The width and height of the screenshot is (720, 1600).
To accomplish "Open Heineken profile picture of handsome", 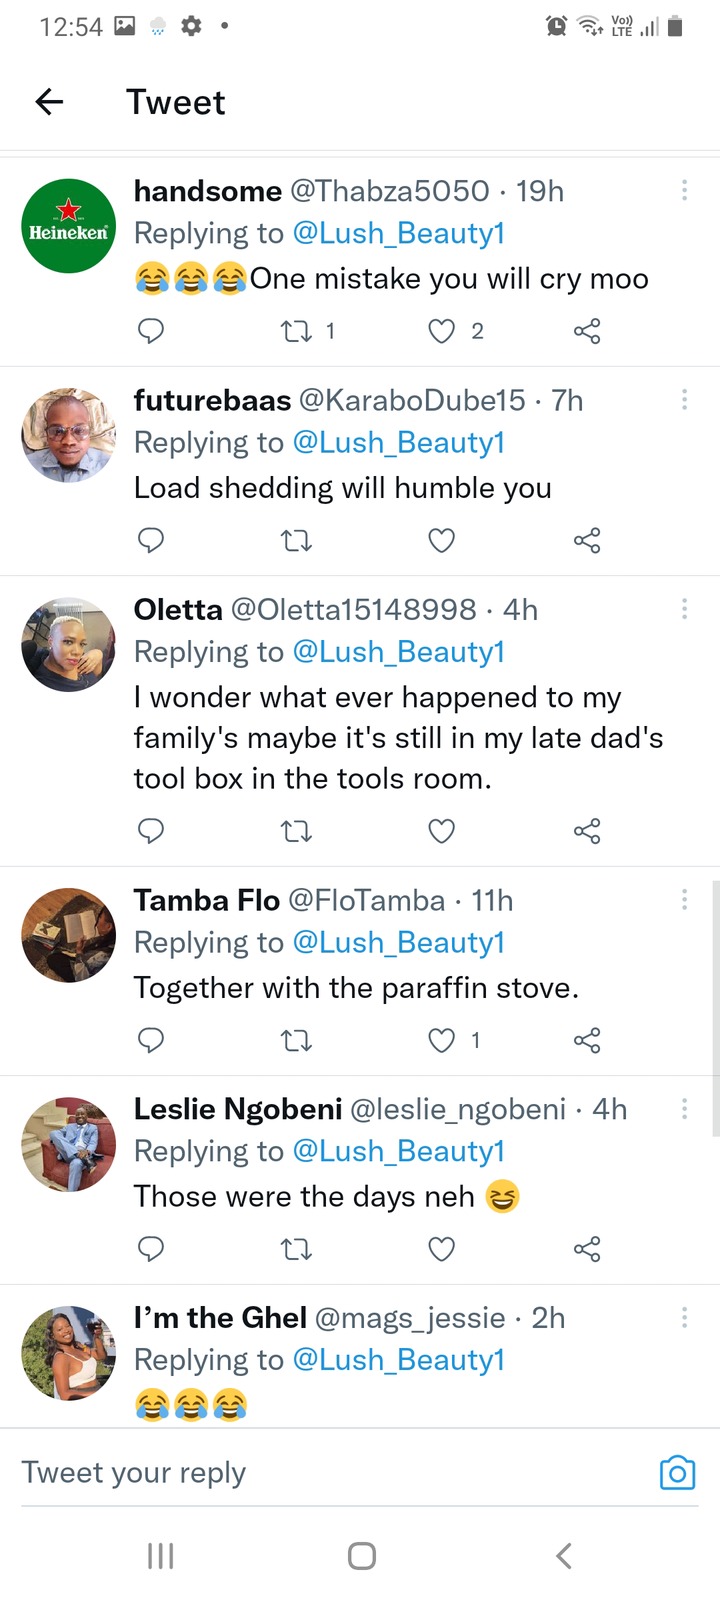I will pyautogui.click(x=69, y=226).
